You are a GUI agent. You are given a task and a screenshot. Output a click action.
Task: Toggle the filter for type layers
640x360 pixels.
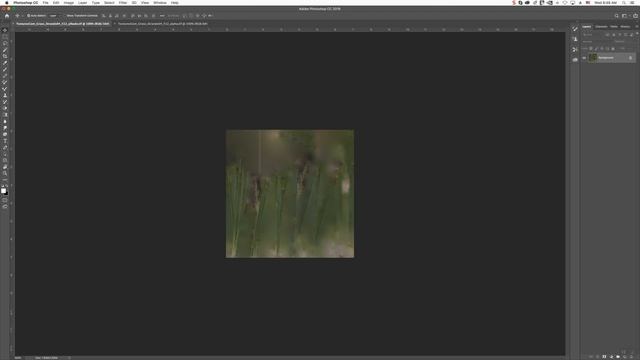620,35
